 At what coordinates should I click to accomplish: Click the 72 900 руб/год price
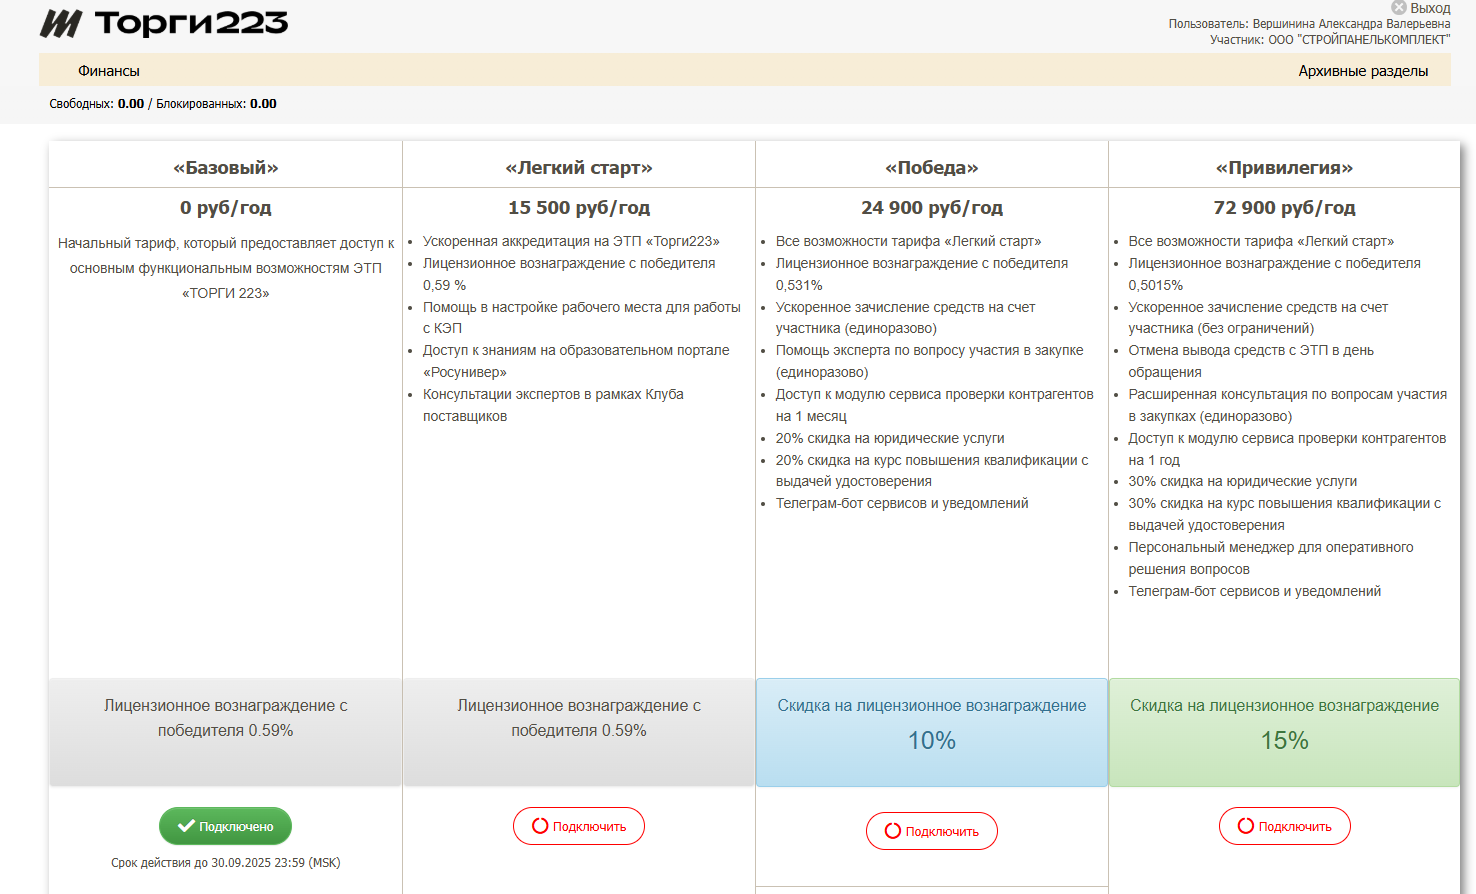click(x=1284, y=208)
